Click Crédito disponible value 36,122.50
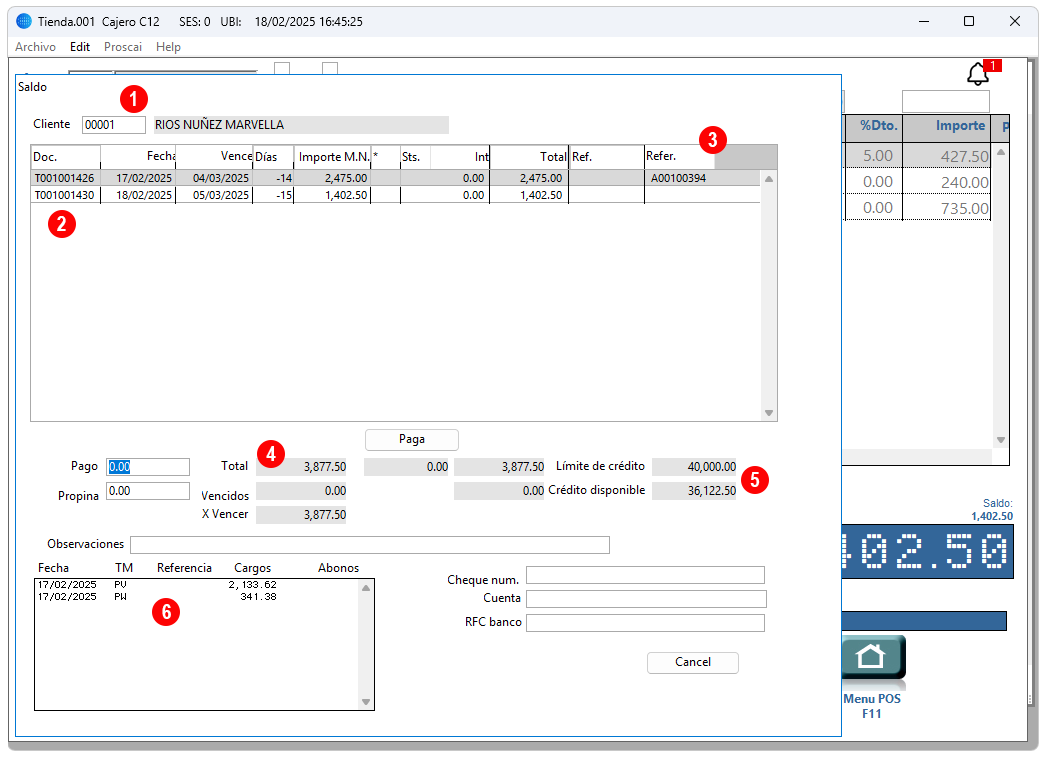 click(x=694, y=491)
